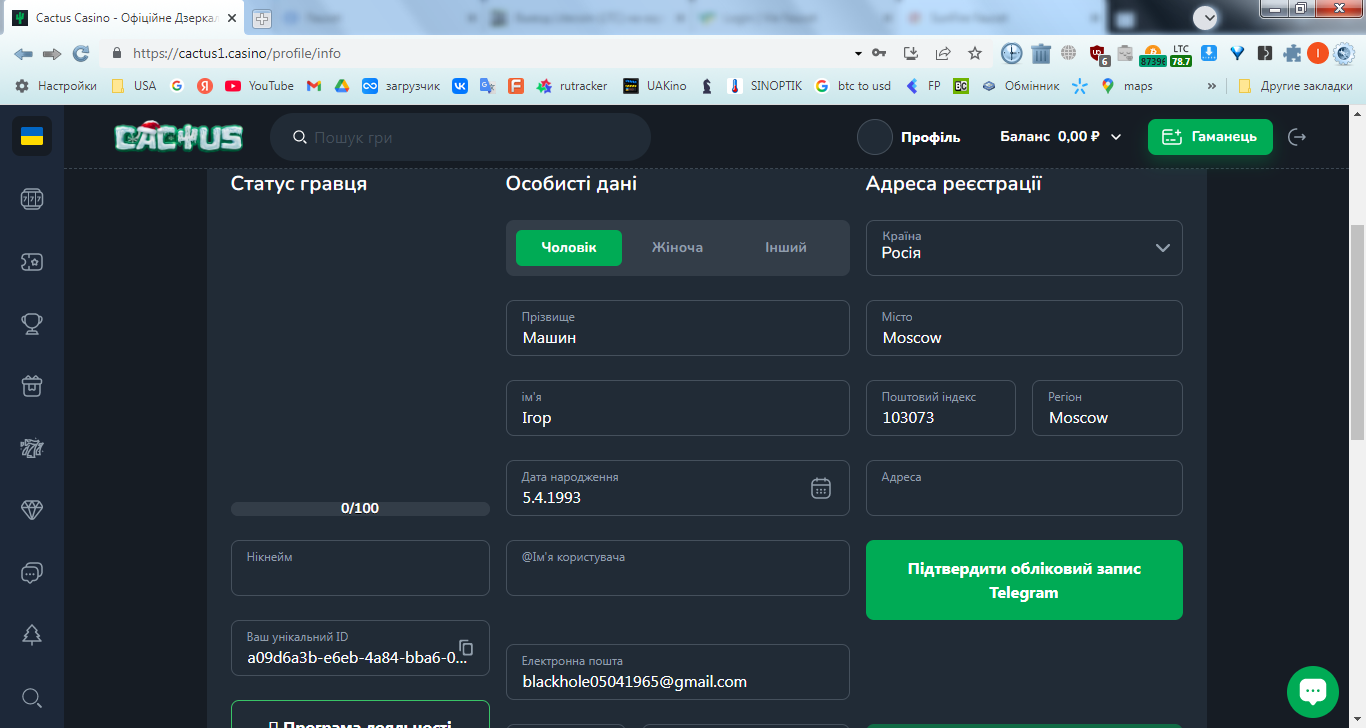Image resolution: width=1366 pixels, height=728 pixels.
Task: Open the gift box icon in sidebar
Action: click(32, 385)
